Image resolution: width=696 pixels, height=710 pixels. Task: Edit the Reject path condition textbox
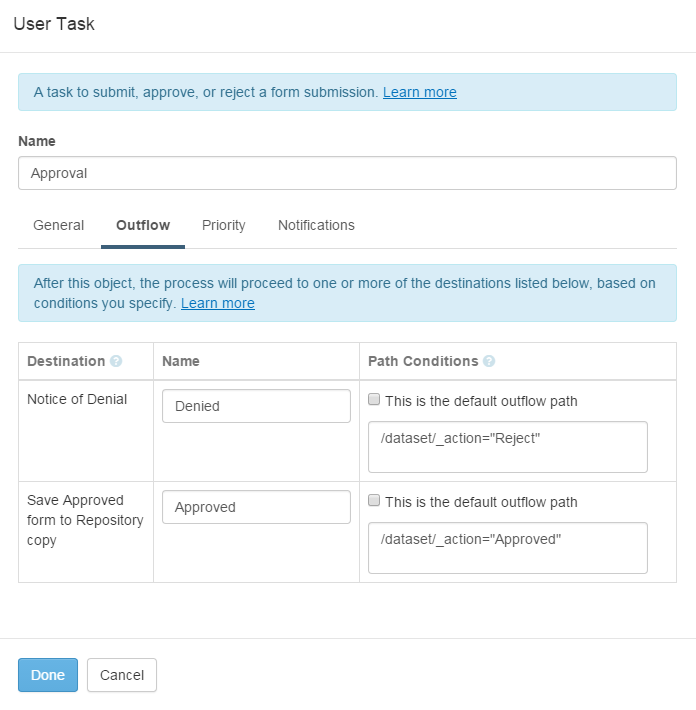[x=508, y=447]
